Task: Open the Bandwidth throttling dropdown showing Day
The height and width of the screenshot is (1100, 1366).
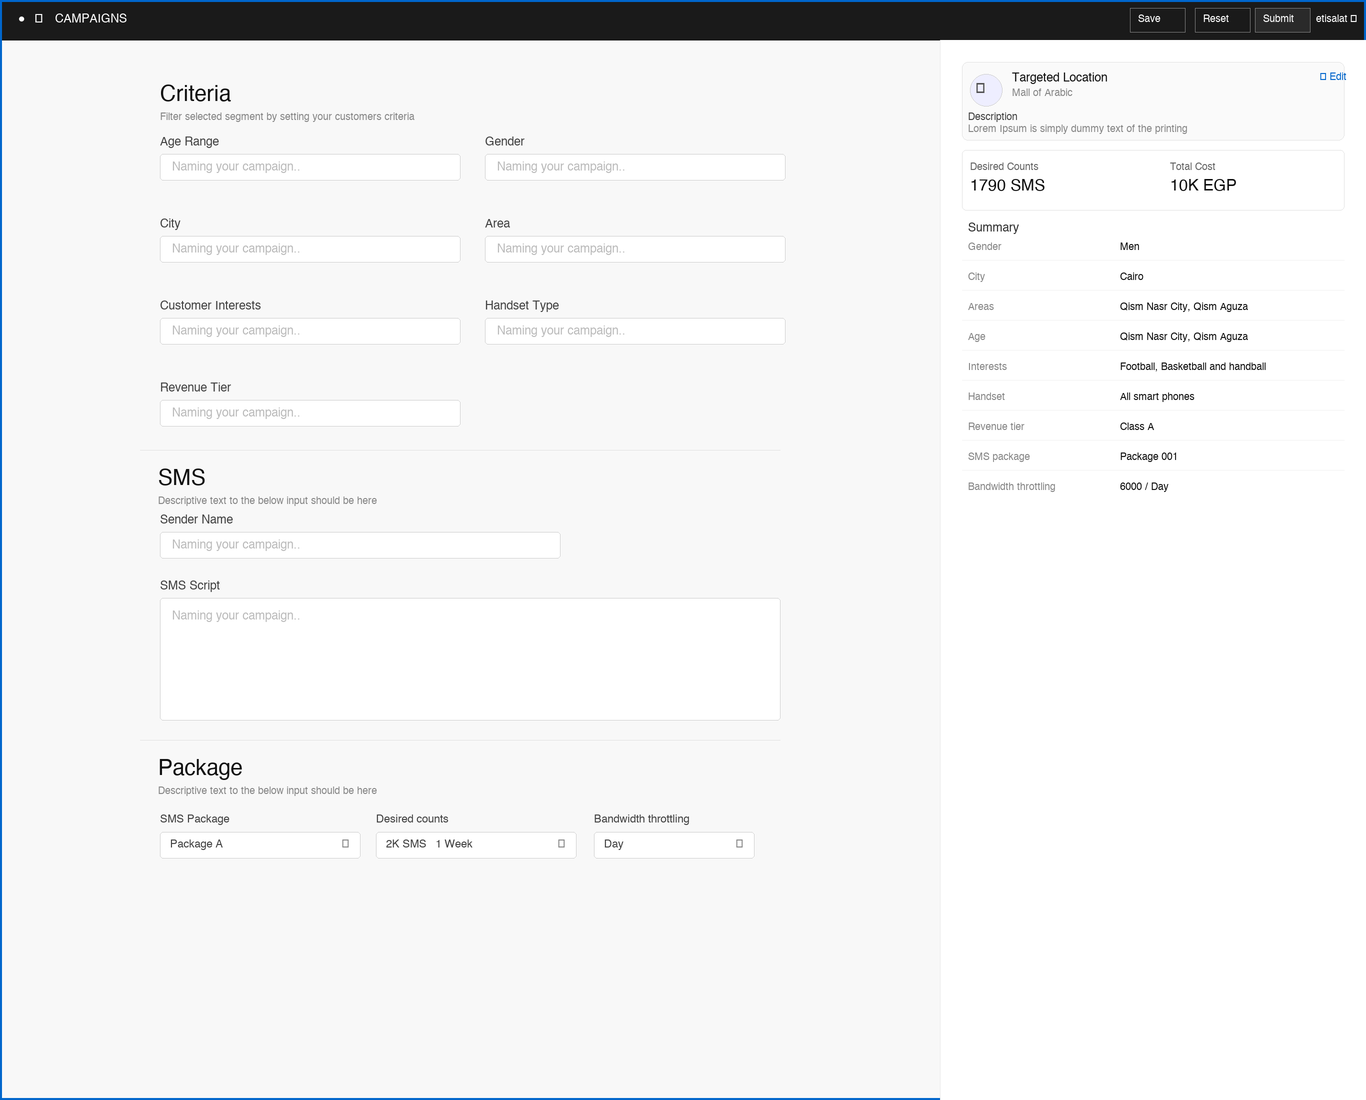Action: click(673, 844)
